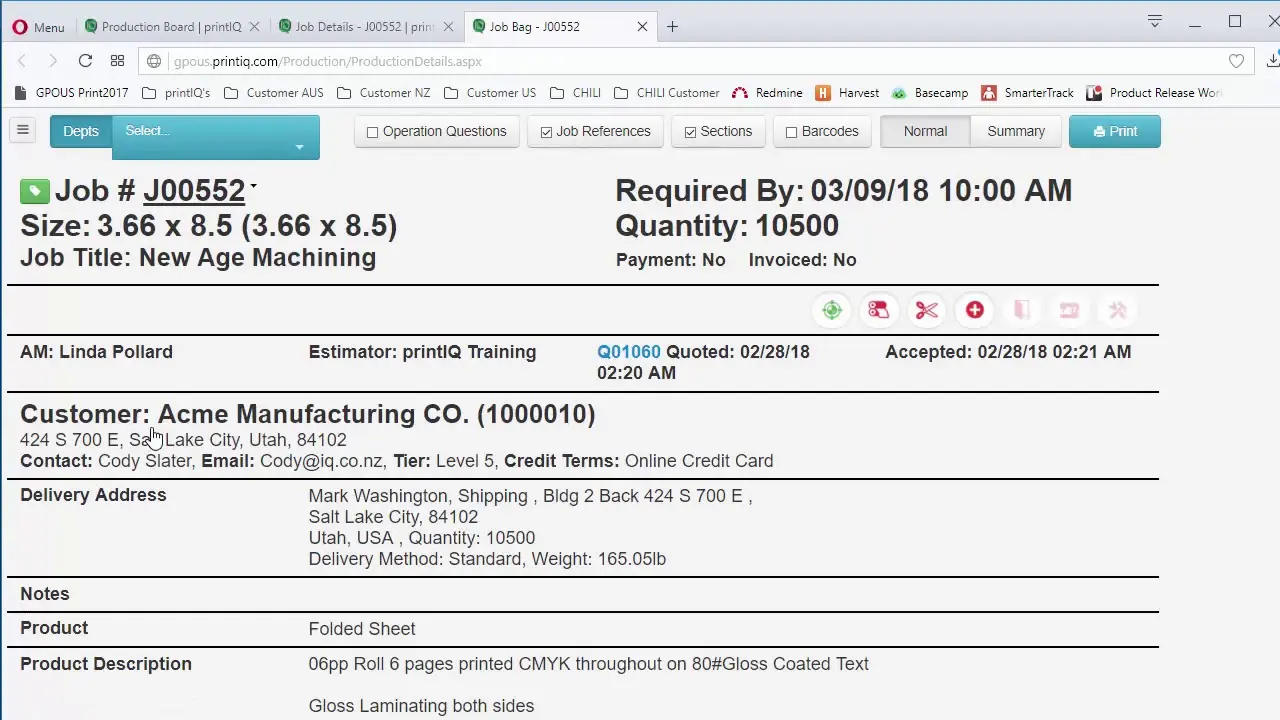The height and width of the screenshot is (720, 1280).
Task: Open the Depts Select dropdown
Action: coord(215,138)
